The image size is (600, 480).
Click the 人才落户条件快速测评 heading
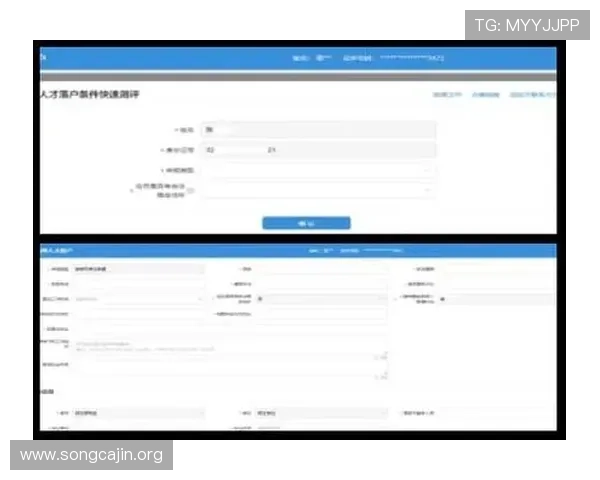90,95
